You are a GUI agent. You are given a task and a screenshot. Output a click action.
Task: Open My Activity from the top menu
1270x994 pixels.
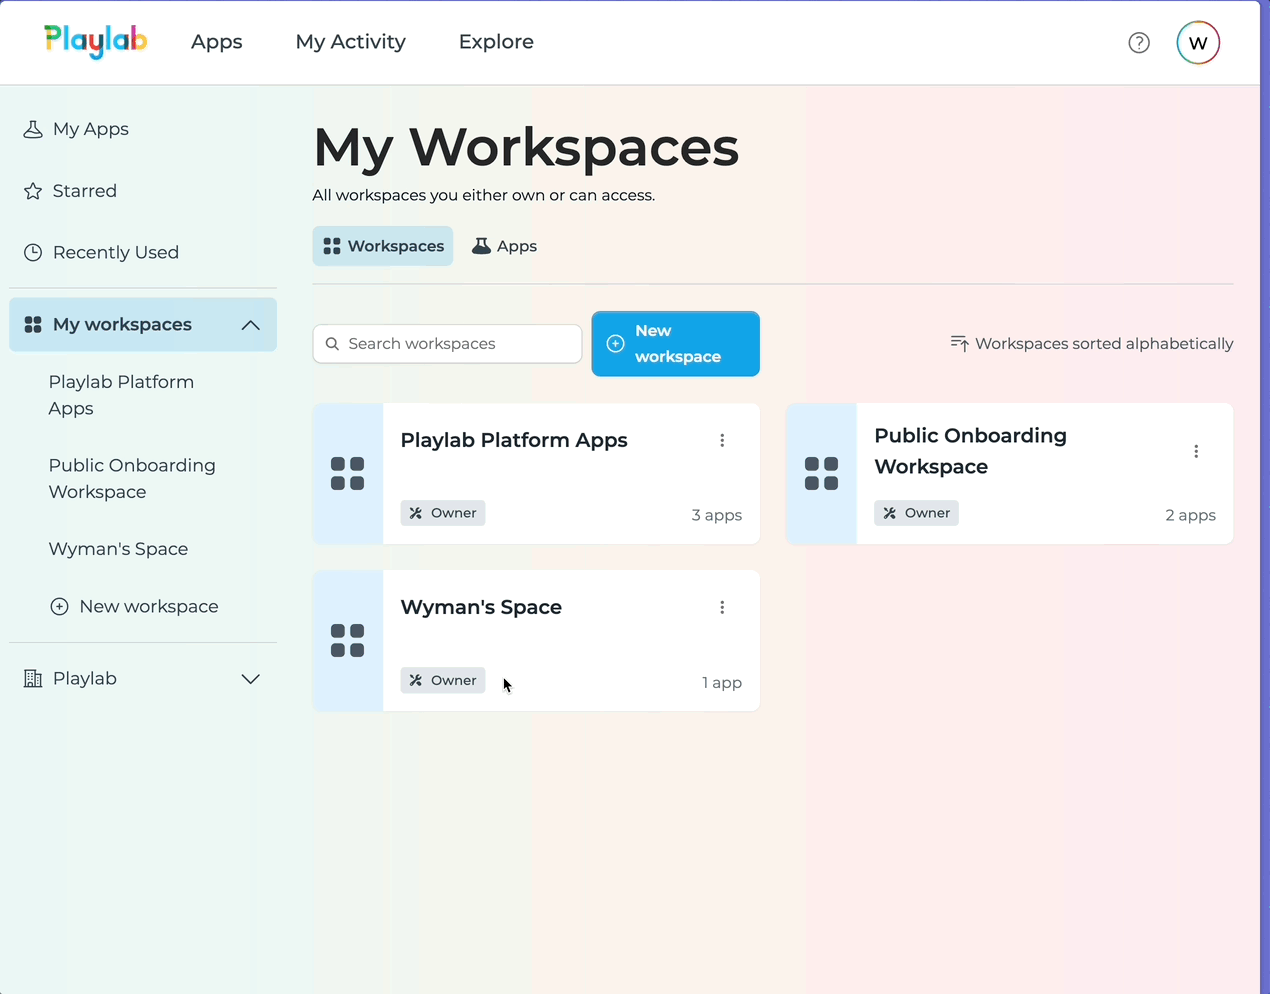350,42
